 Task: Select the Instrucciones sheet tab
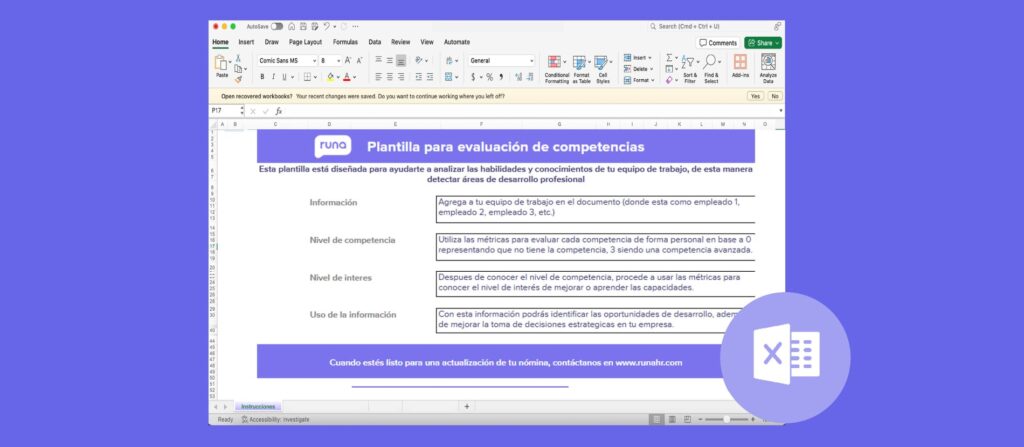point(258,406)
